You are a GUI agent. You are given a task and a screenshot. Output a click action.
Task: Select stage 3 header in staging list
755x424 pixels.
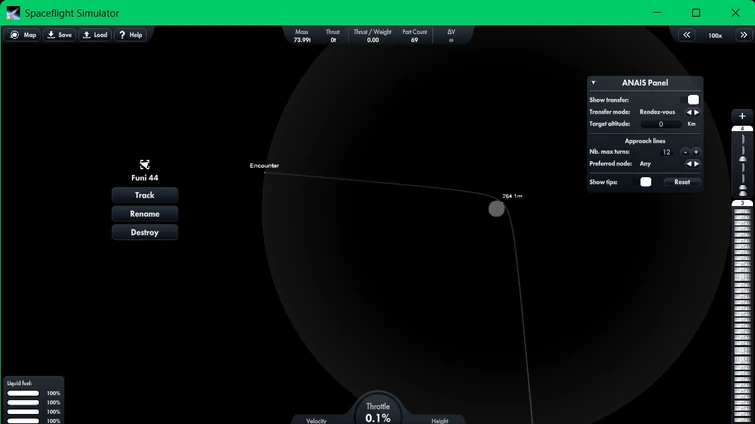(742, 204)
